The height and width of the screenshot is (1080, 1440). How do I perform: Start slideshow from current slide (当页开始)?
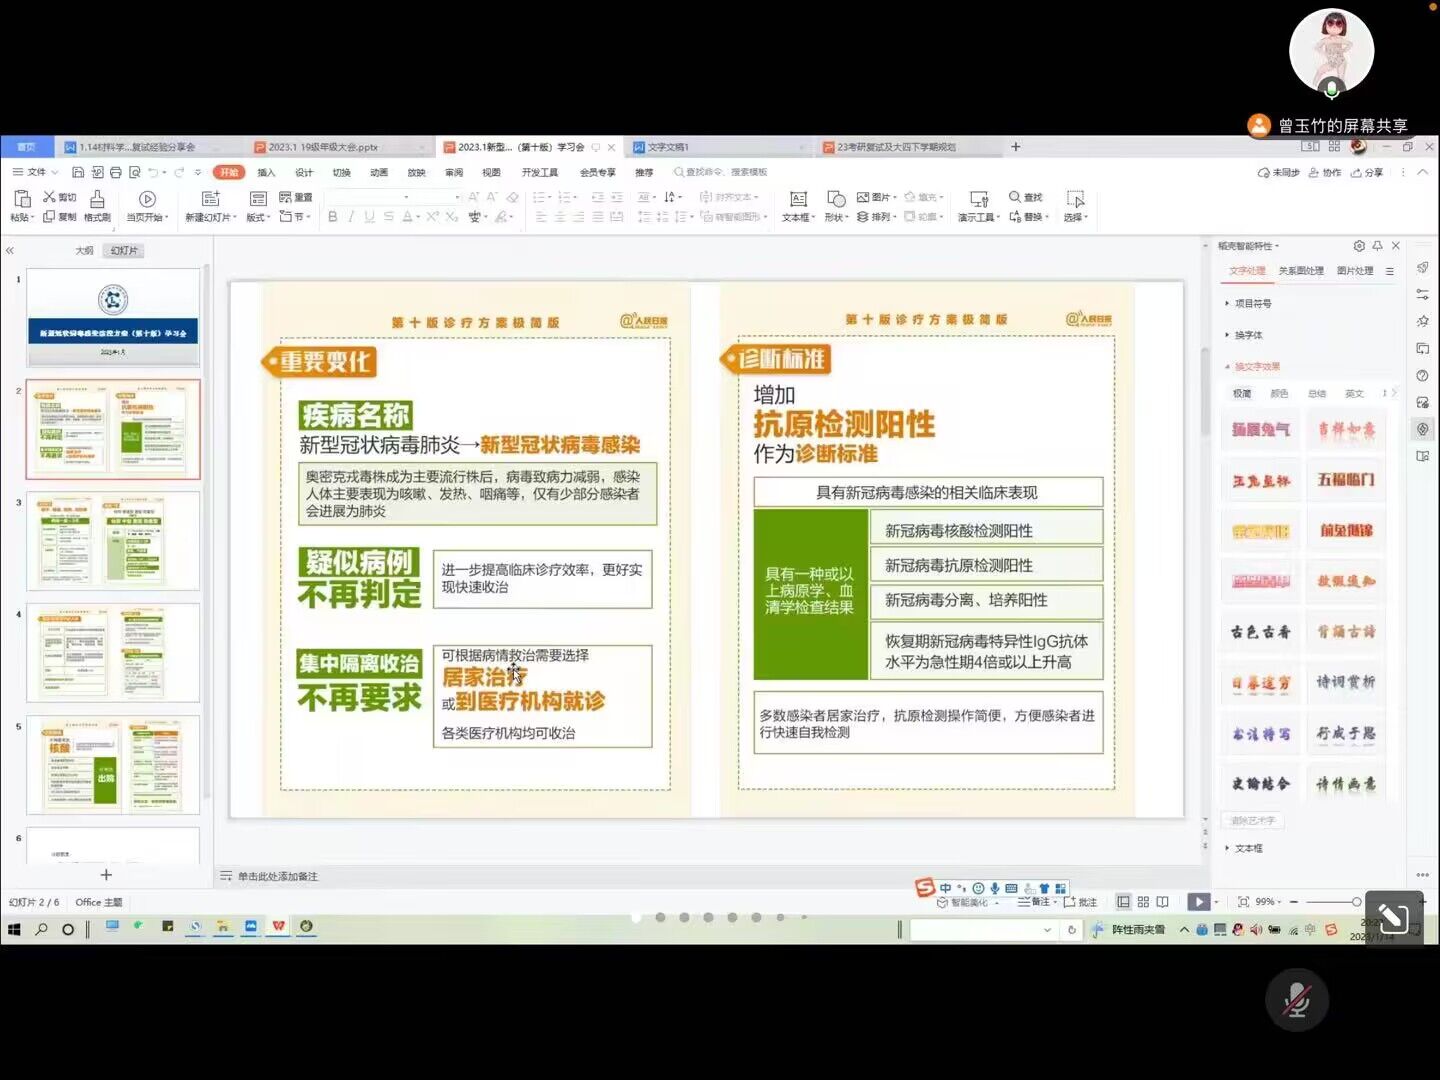147,199
